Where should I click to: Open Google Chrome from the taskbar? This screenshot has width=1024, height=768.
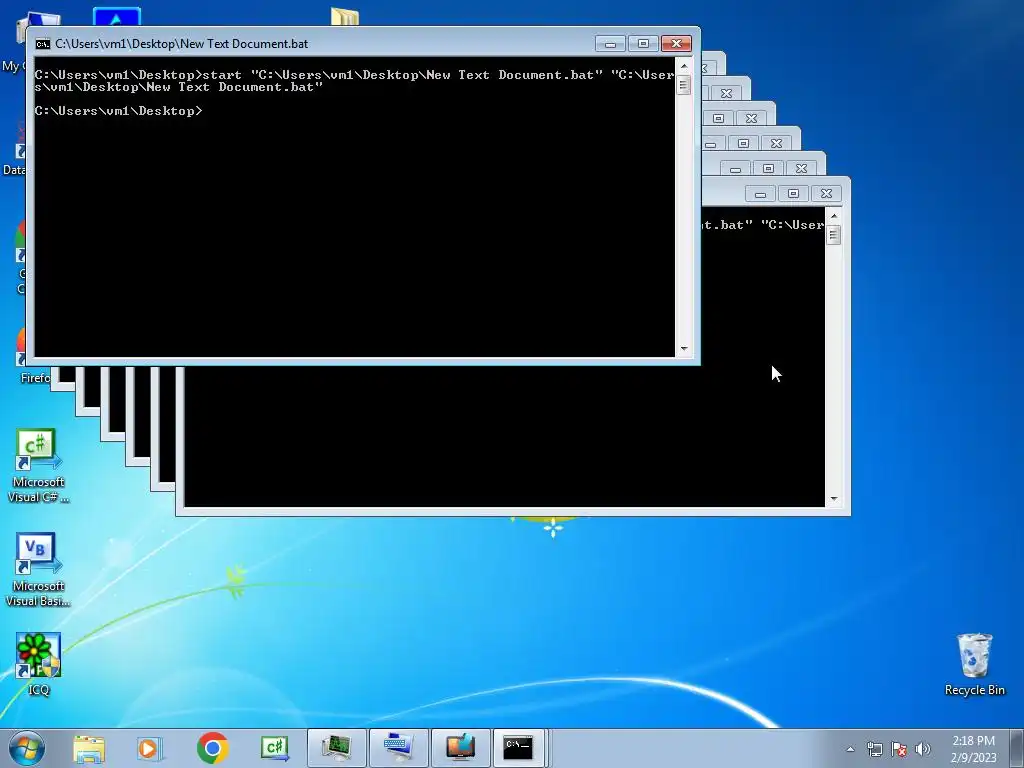pyautogui.click(x=212, y=748)
